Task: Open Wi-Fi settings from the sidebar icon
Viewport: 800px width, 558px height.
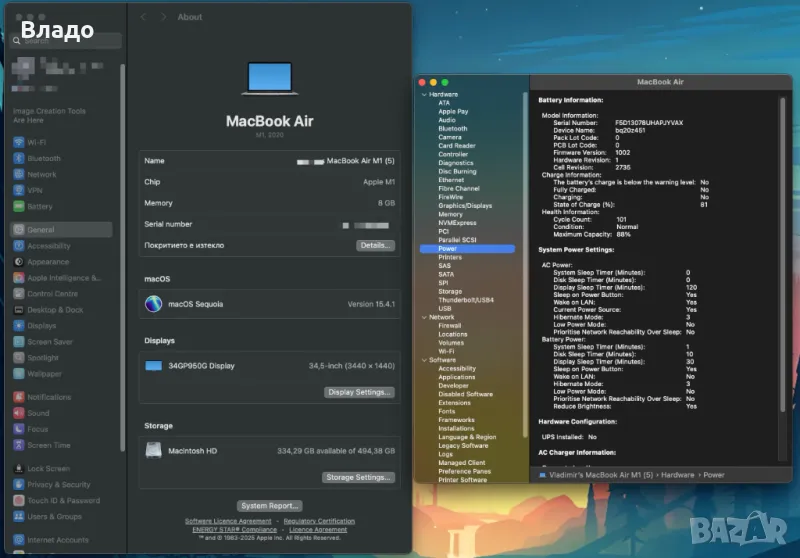Action: pos(19,142)
